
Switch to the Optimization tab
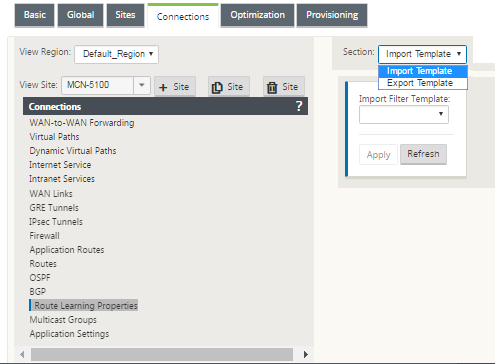coord(257,15)
